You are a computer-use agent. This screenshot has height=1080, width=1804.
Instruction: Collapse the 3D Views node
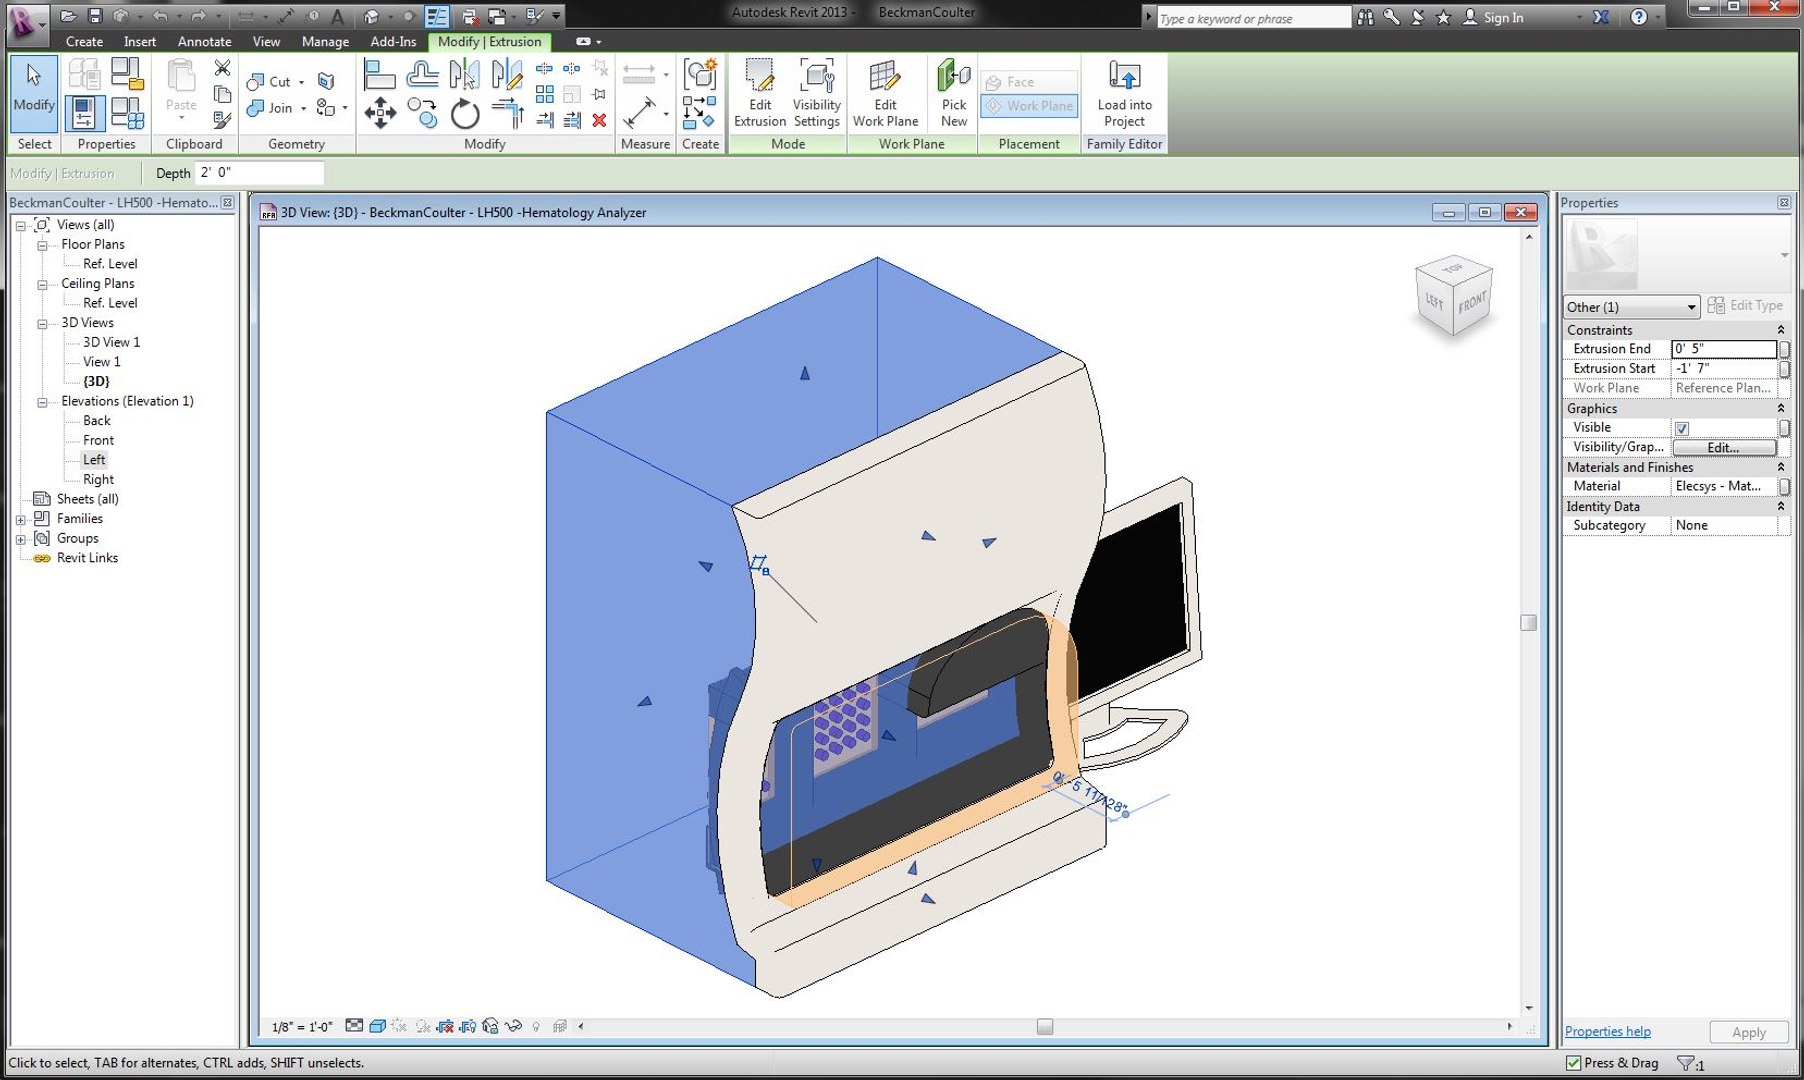(42, 323)
